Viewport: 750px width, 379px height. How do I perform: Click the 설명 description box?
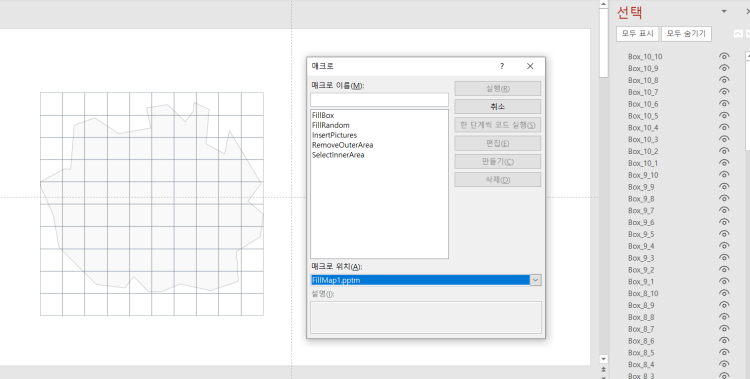click(x=426, y=317)
